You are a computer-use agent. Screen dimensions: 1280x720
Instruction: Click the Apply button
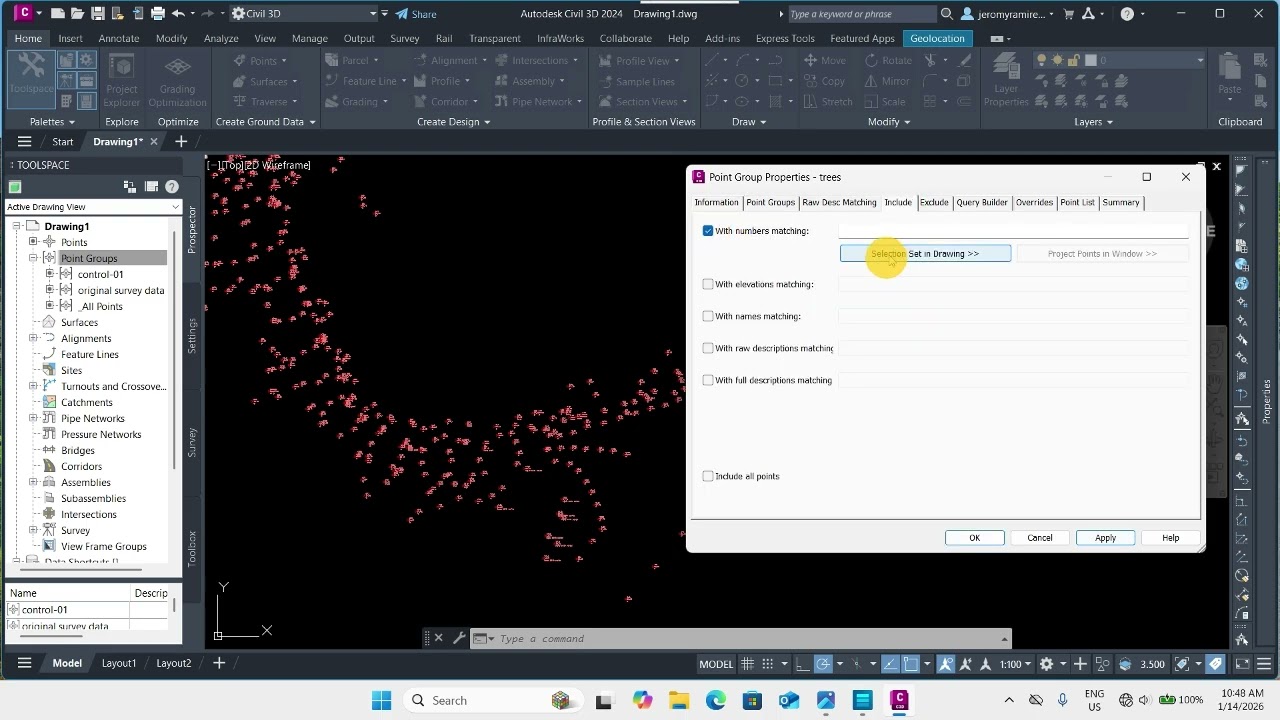pos(1105,538)
